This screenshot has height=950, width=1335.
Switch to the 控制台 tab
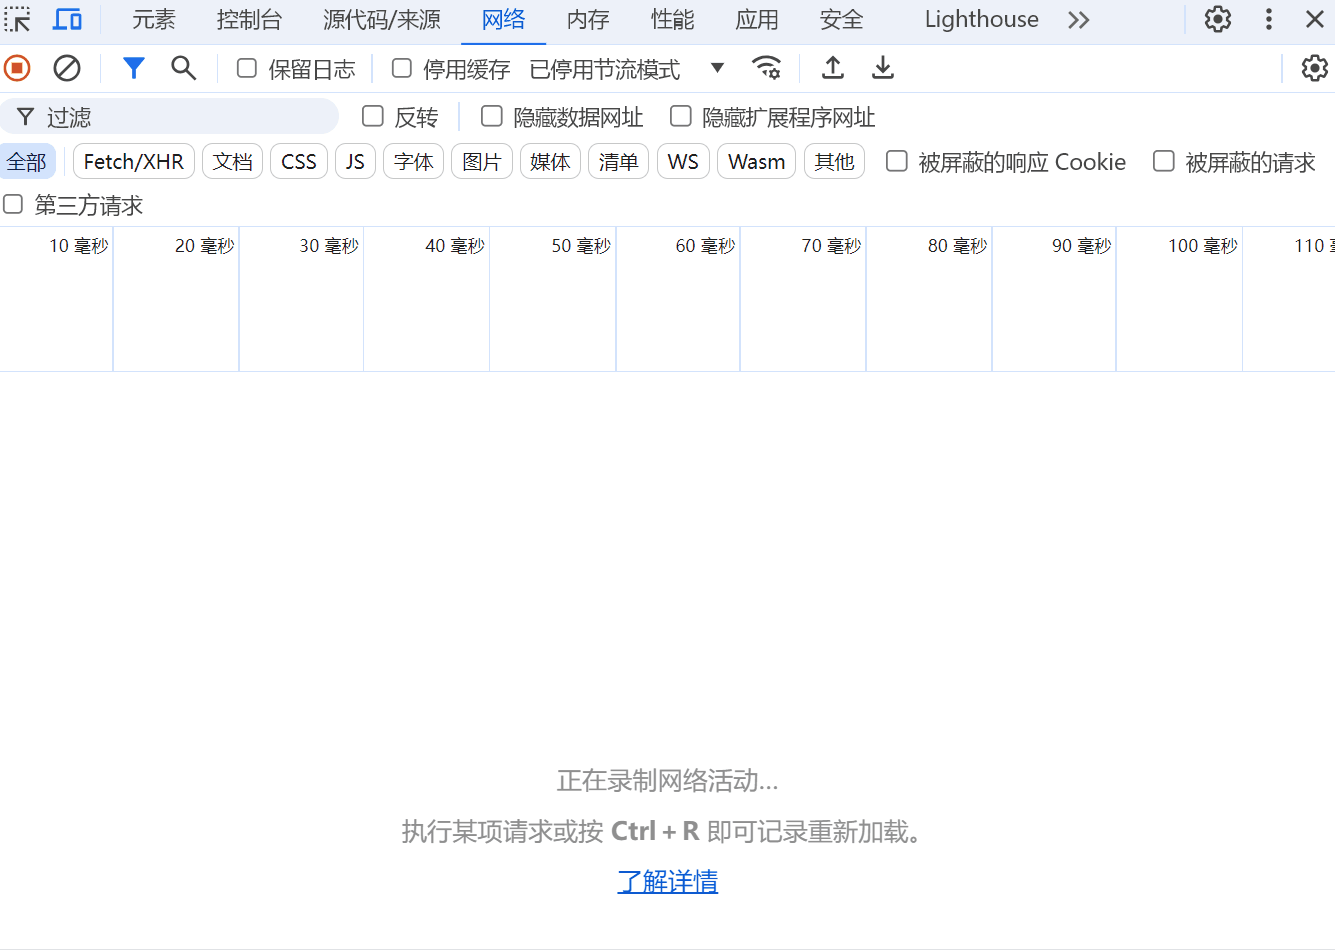tap(249, 19)
